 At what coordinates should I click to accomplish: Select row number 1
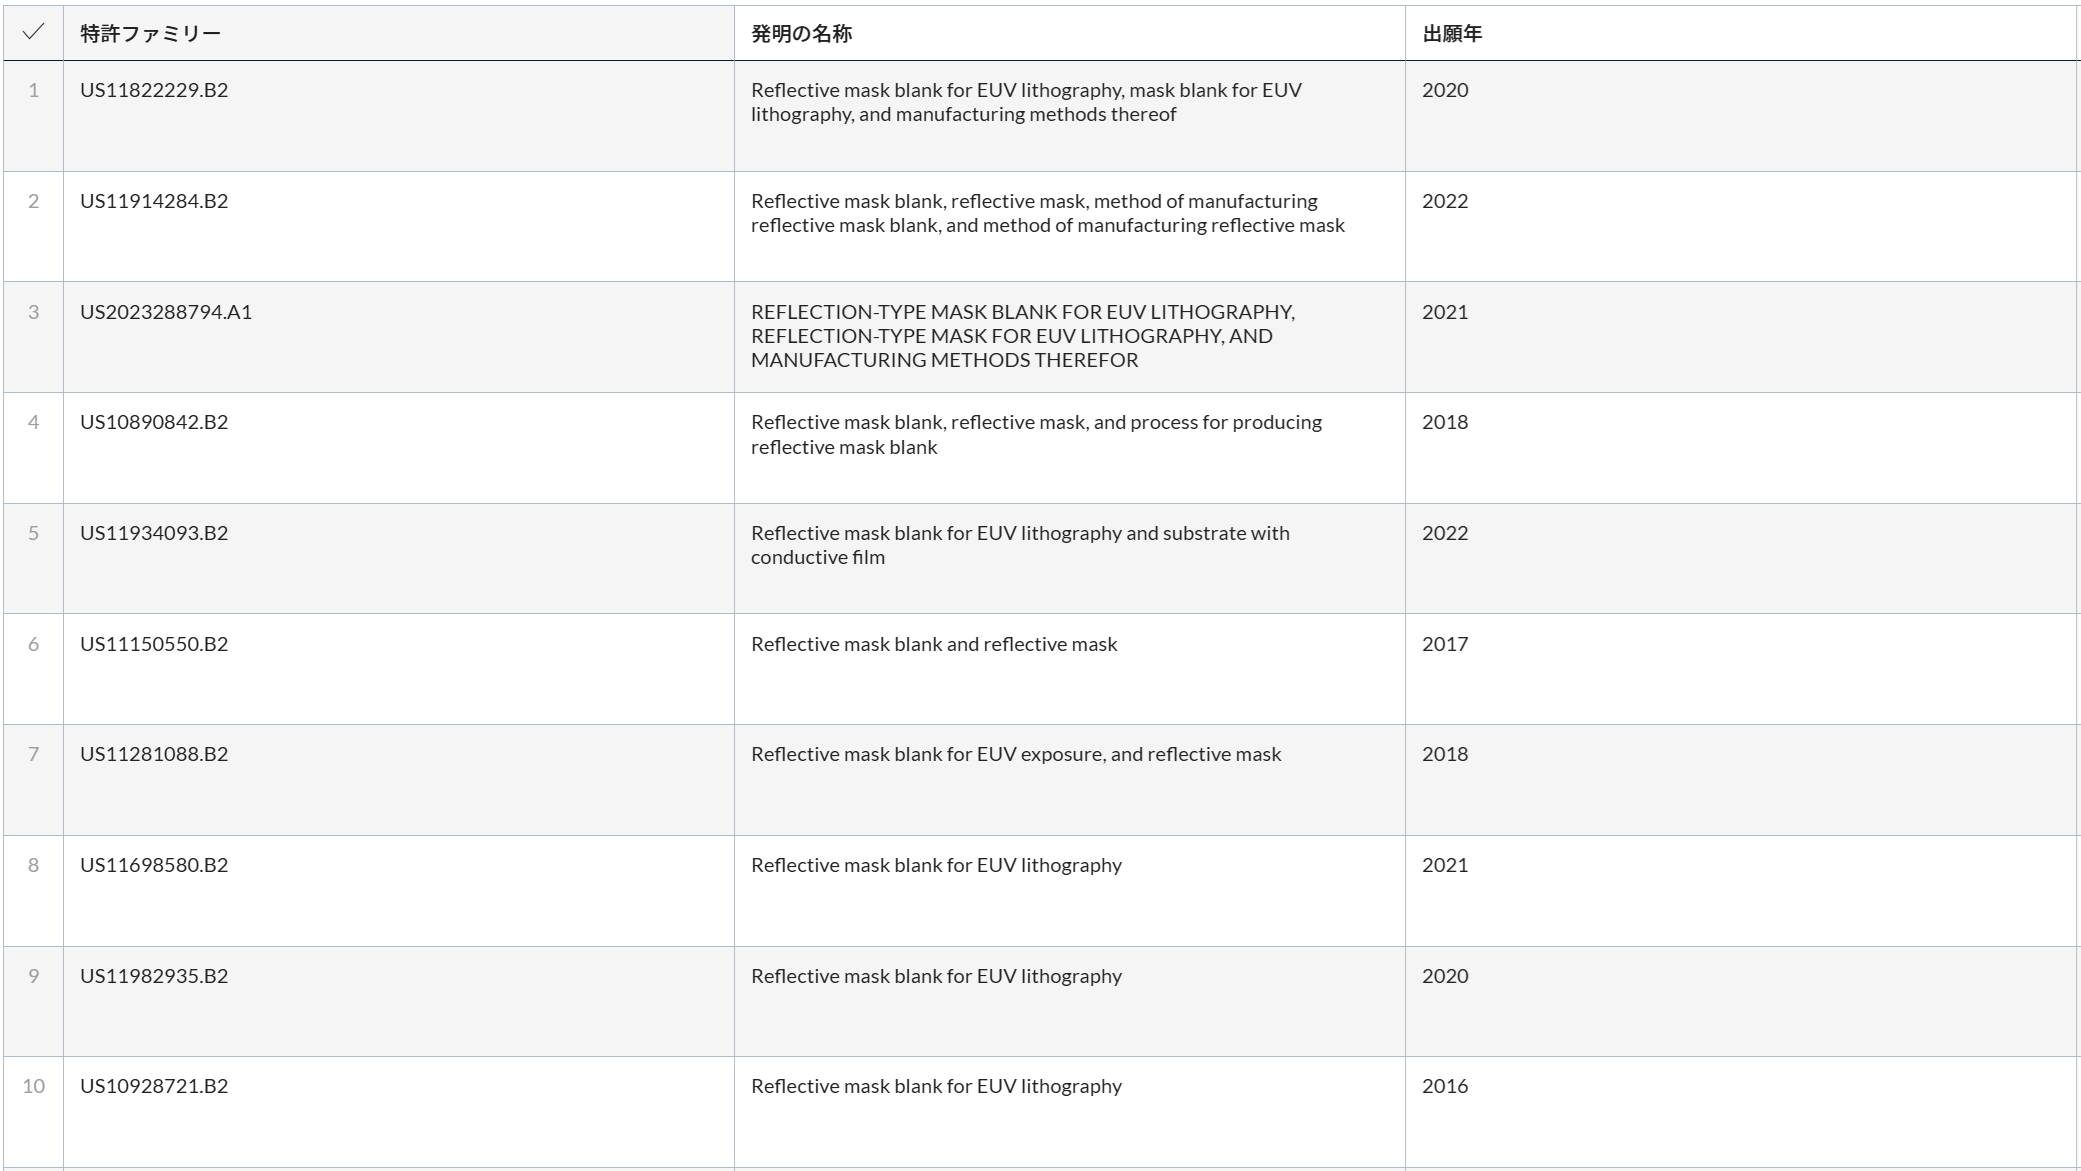(x=34, y=90)
